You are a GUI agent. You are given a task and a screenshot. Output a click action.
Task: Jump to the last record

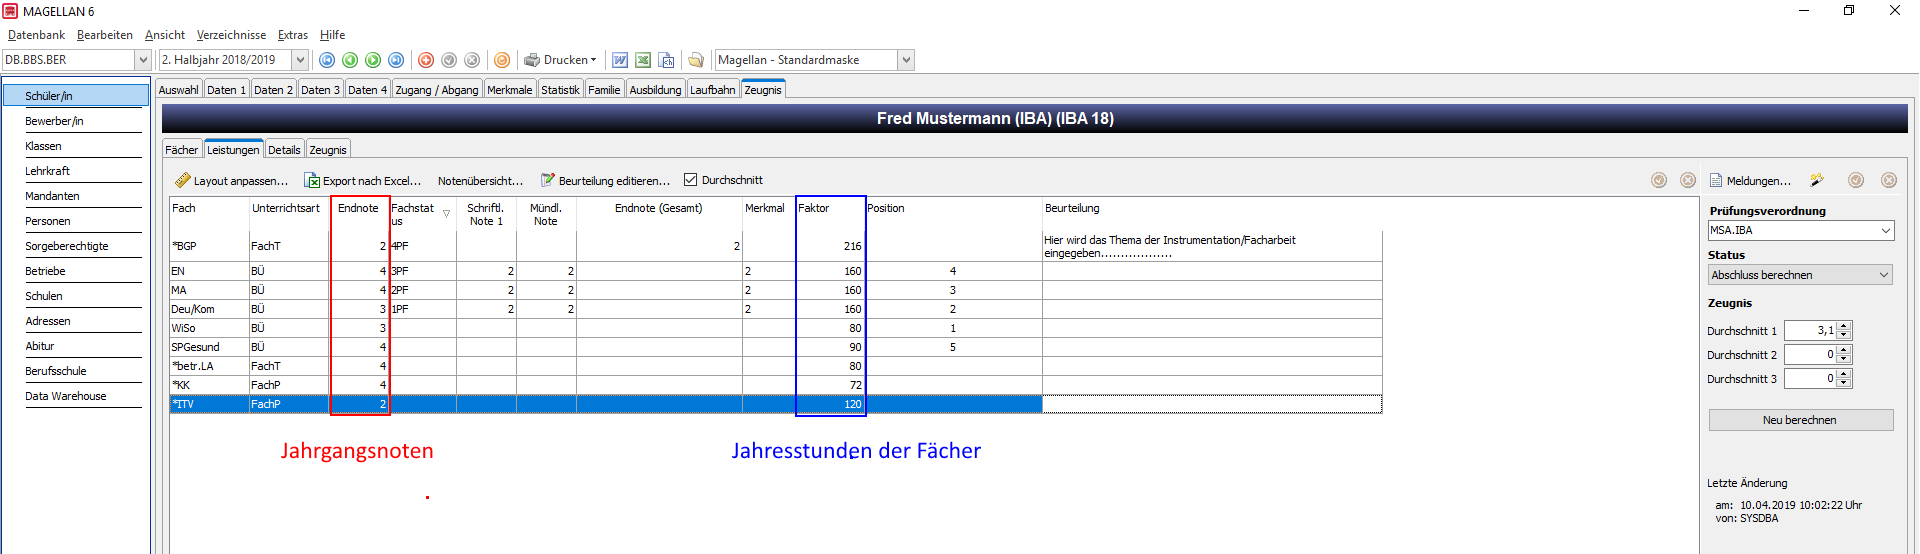396,60
